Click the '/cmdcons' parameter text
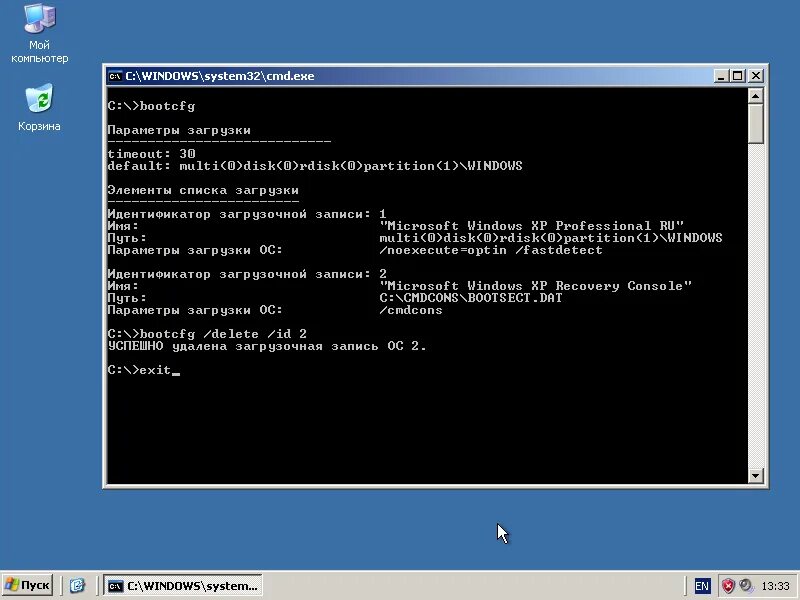 tap(411, 310)
